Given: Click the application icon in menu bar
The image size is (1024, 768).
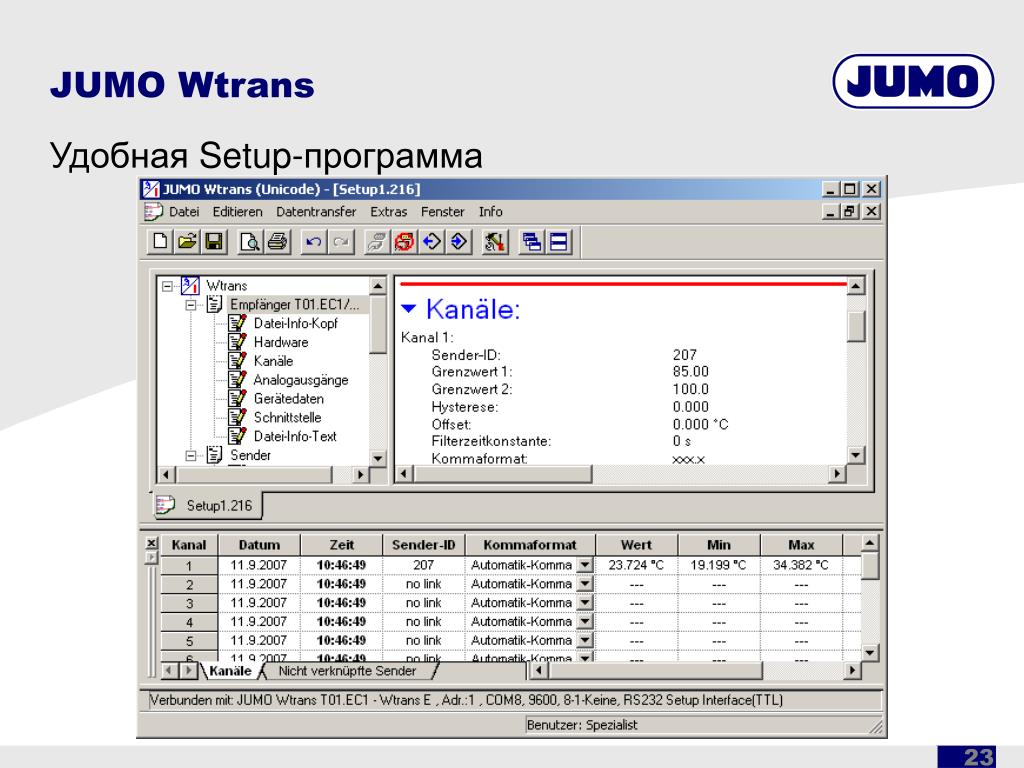Looking at the screenshot, I should tap(153, 212).
